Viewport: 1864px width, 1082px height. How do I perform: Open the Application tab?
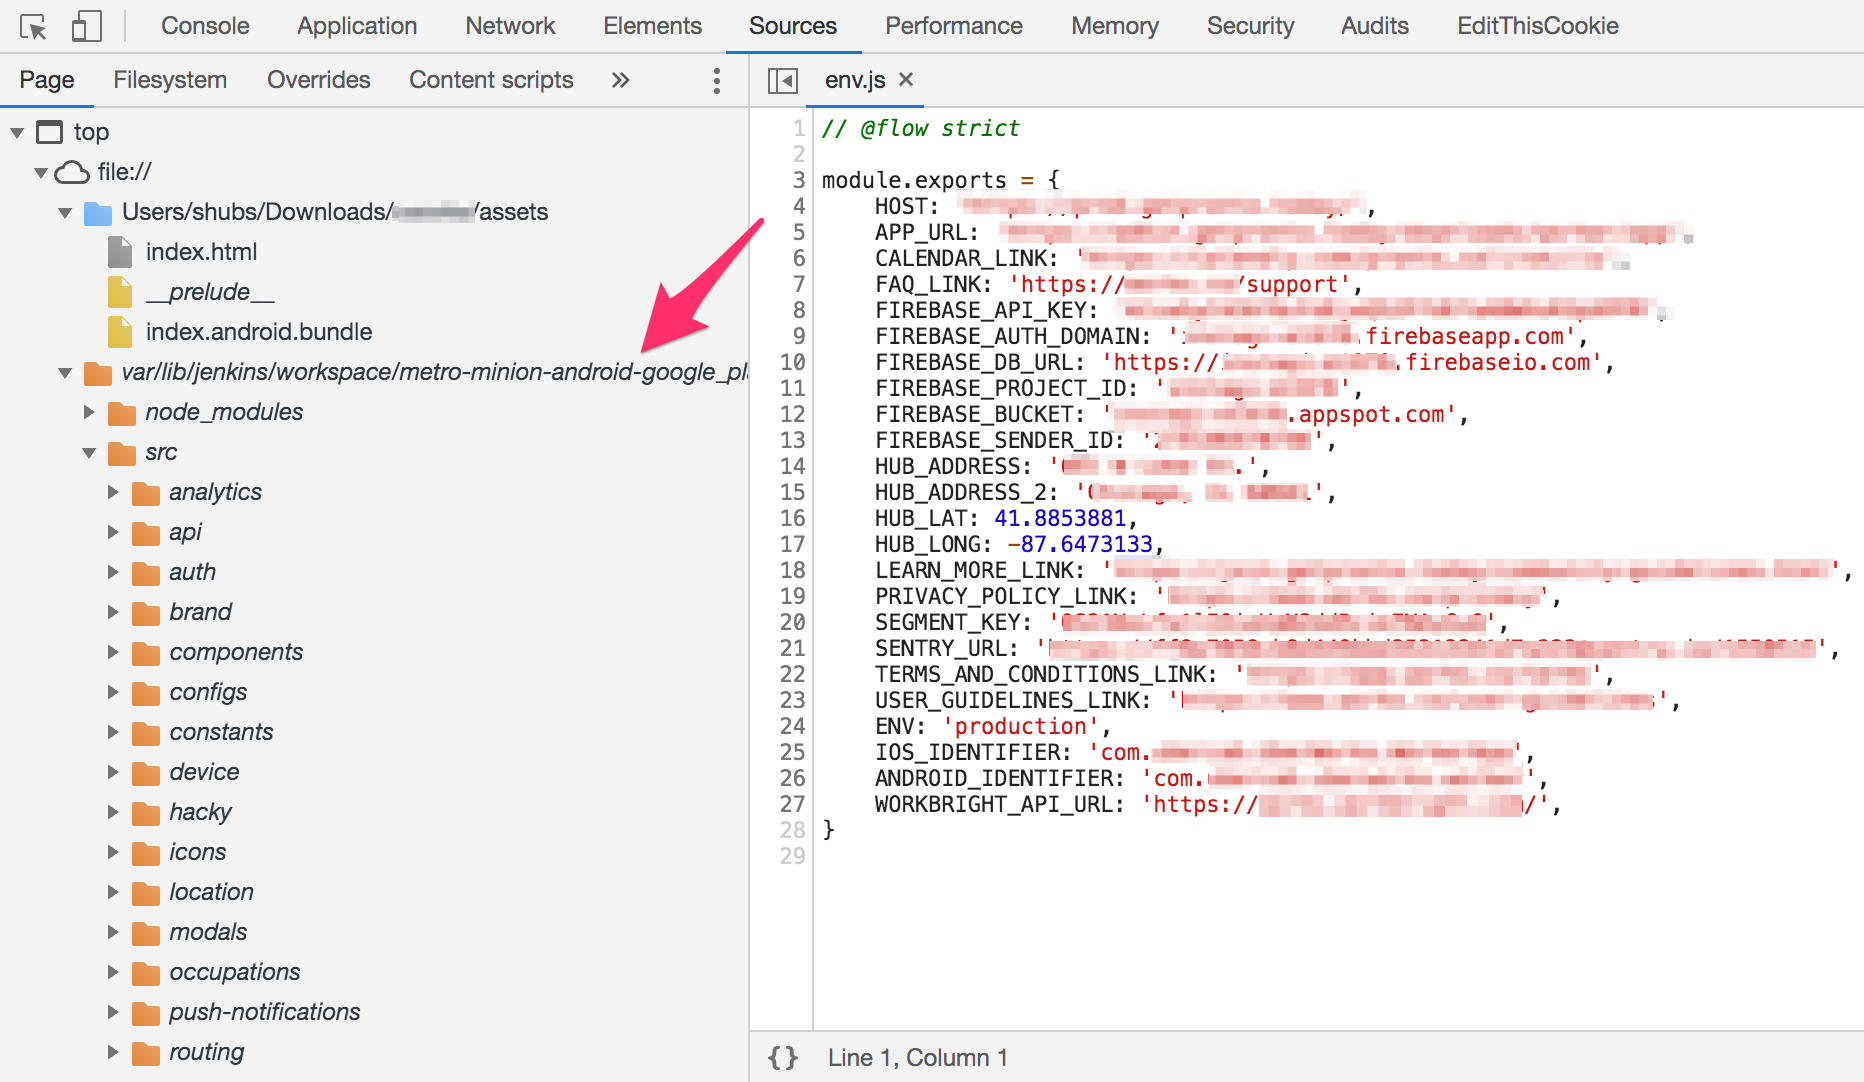pos(357,26)
